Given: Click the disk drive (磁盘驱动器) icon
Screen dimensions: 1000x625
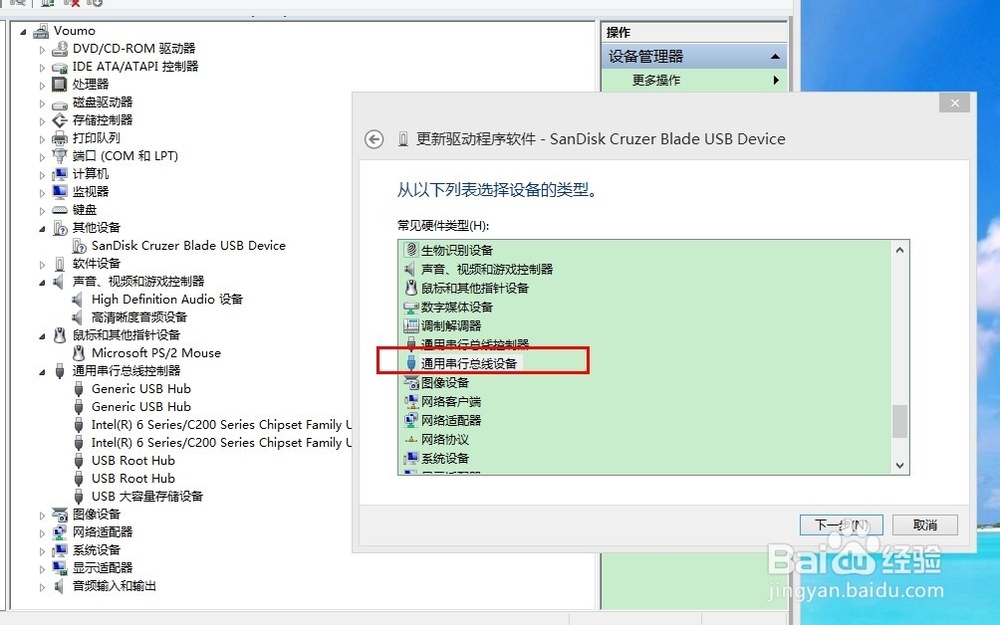Looking at the screenshot, I should click(x=60, y=103).
